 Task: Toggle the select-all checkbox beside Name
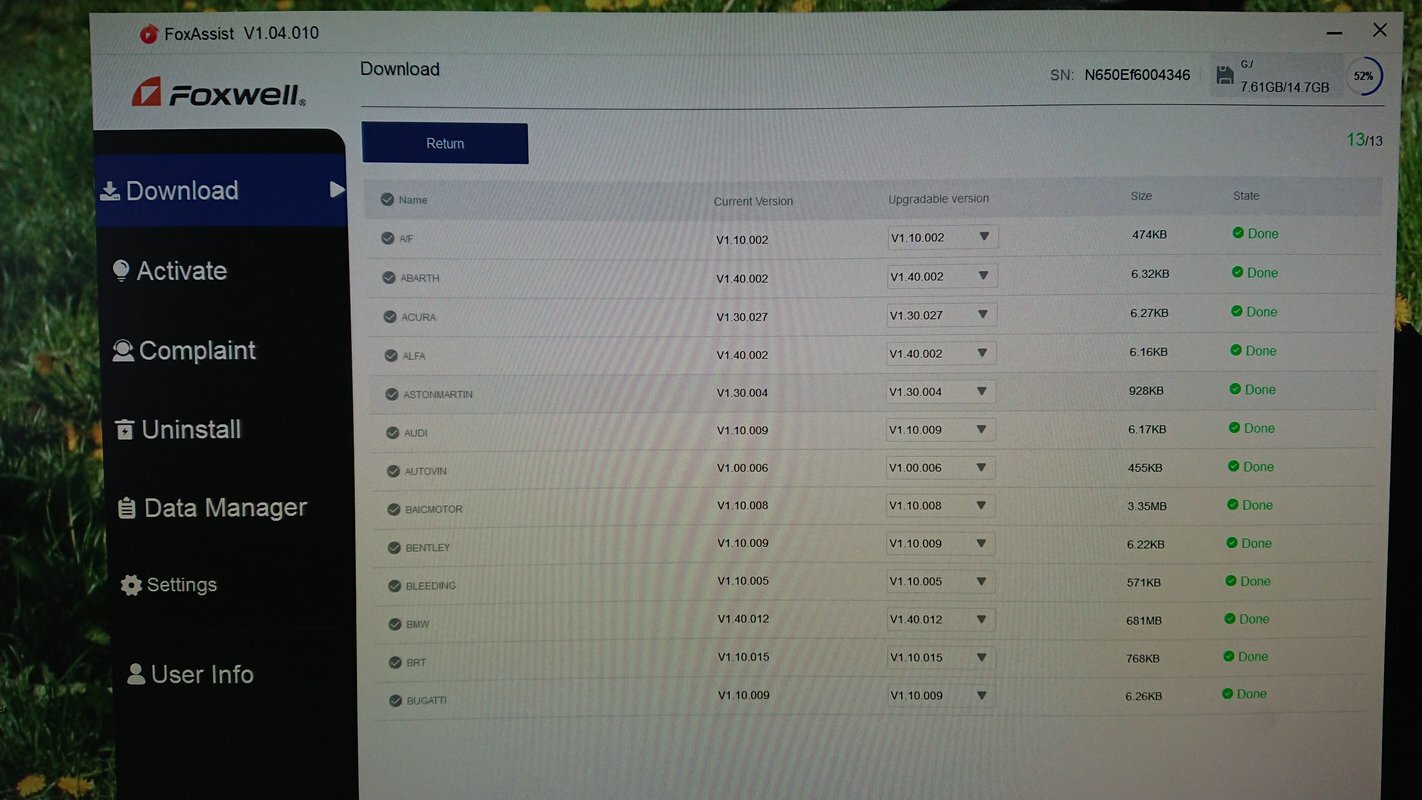[x=387, y=200]
